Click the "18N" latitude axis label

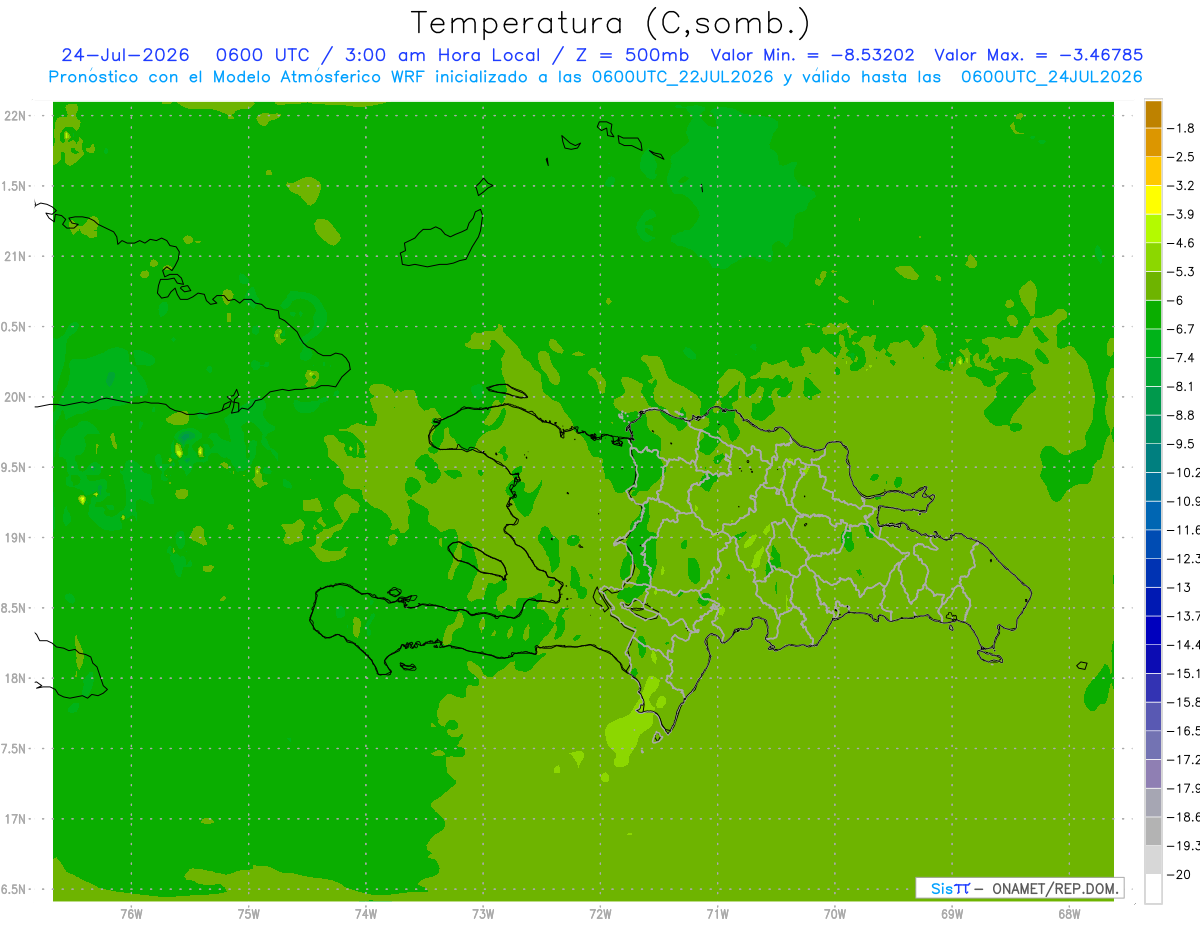(x=16, y=678)
